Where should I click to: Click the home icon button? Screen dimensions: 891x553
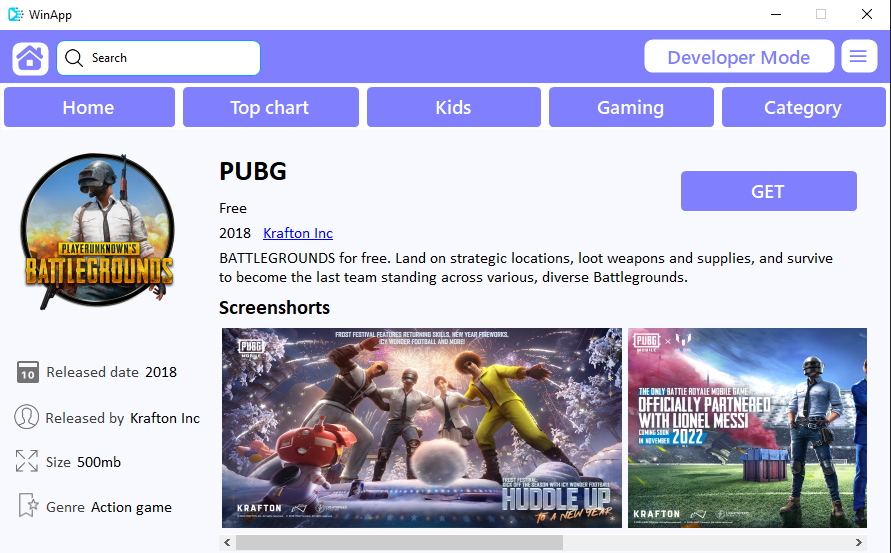(30, 58)
